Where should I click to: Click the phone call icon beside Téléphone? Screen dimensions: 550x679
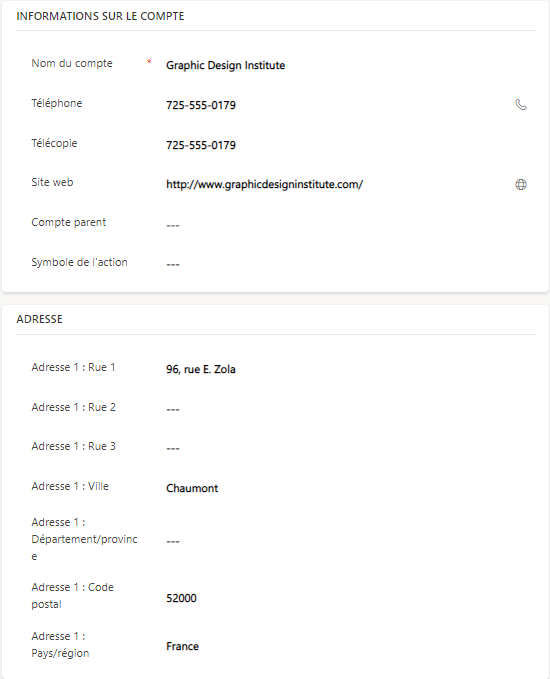(x=521, y=105)
